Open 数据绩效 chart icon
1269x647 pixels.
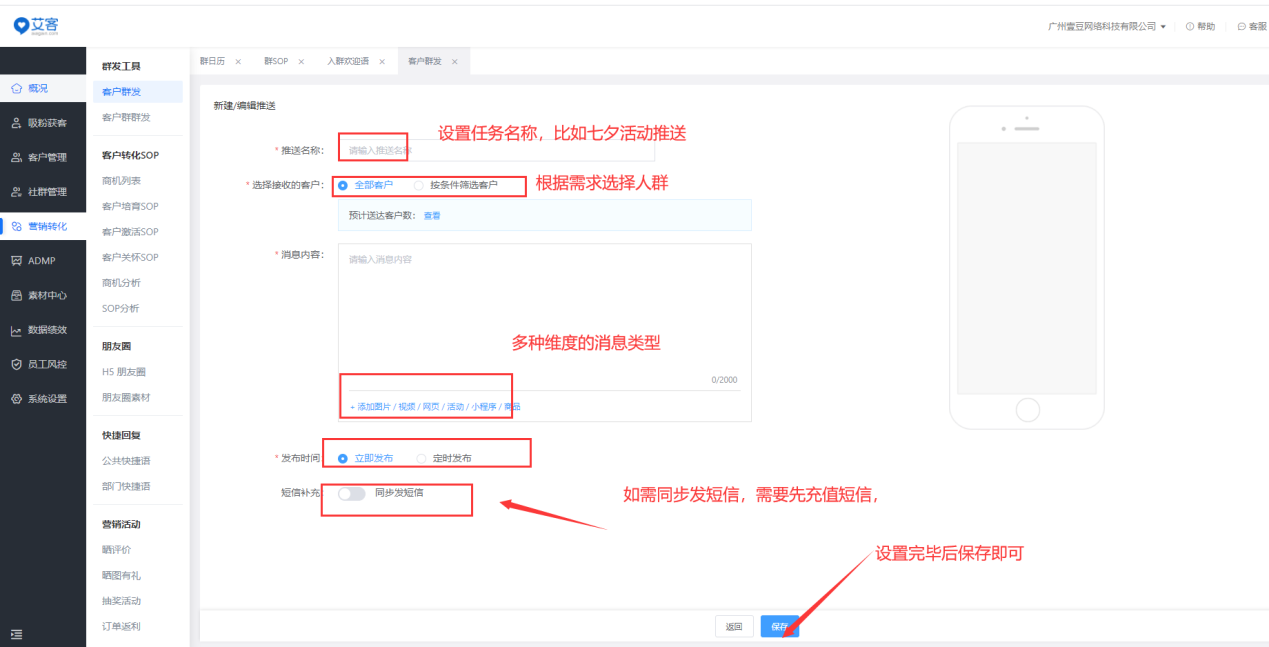coord(16,330)
